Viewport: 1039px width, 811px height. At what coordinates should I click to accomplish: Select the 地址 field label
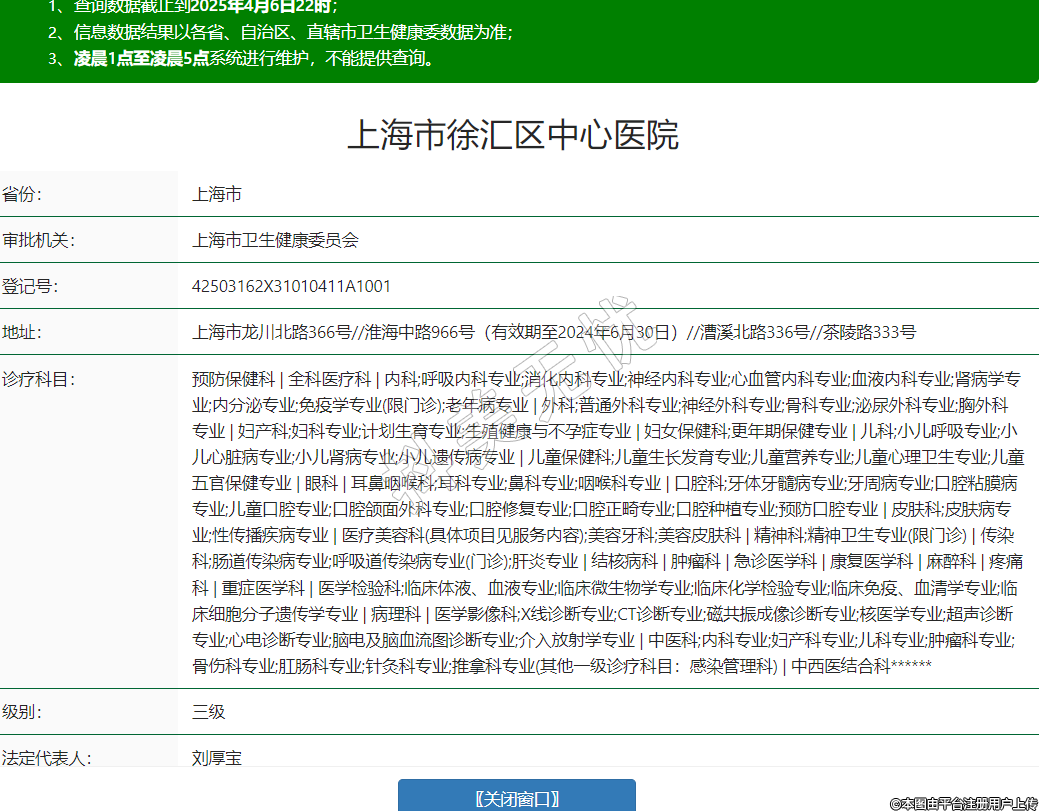coord(22,333)
